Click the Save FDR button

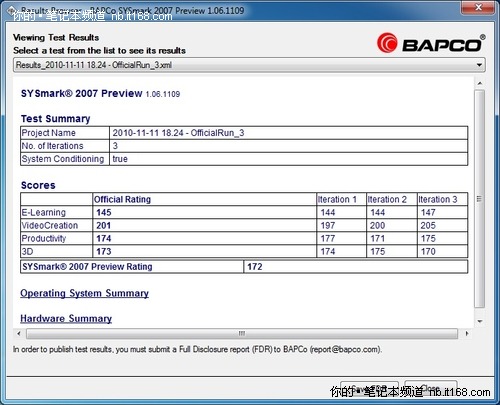[369, 389]
